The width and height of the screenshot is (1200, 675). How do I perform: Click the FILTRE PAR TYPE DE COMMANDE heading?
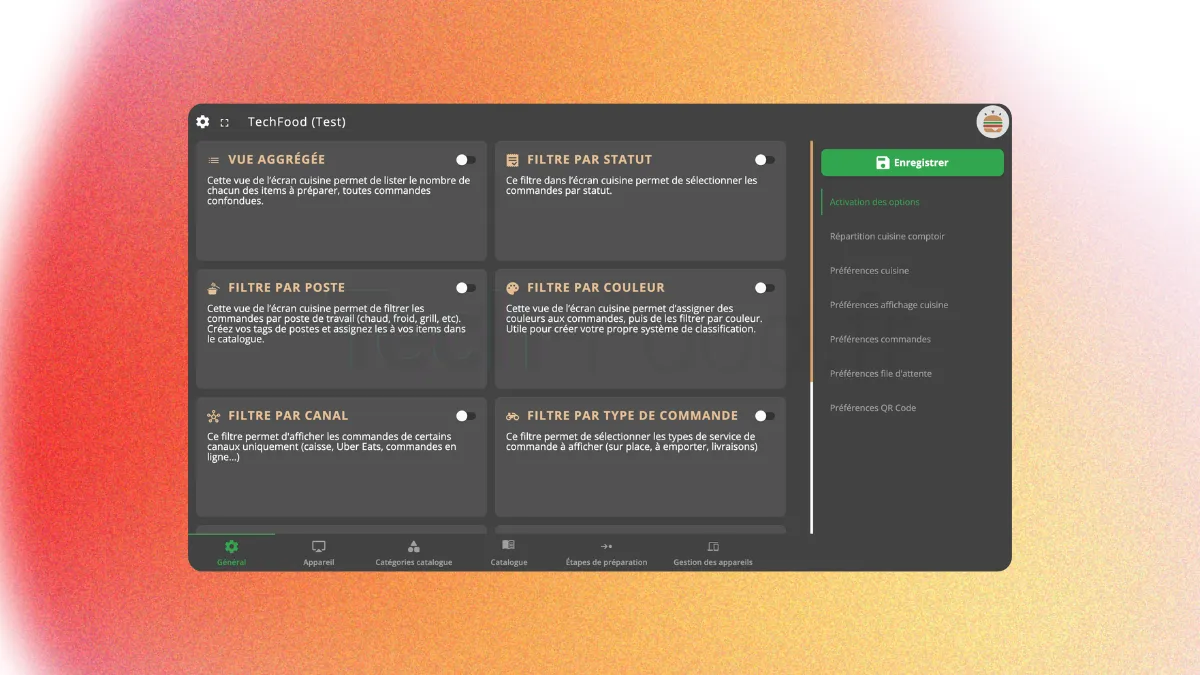632,416
